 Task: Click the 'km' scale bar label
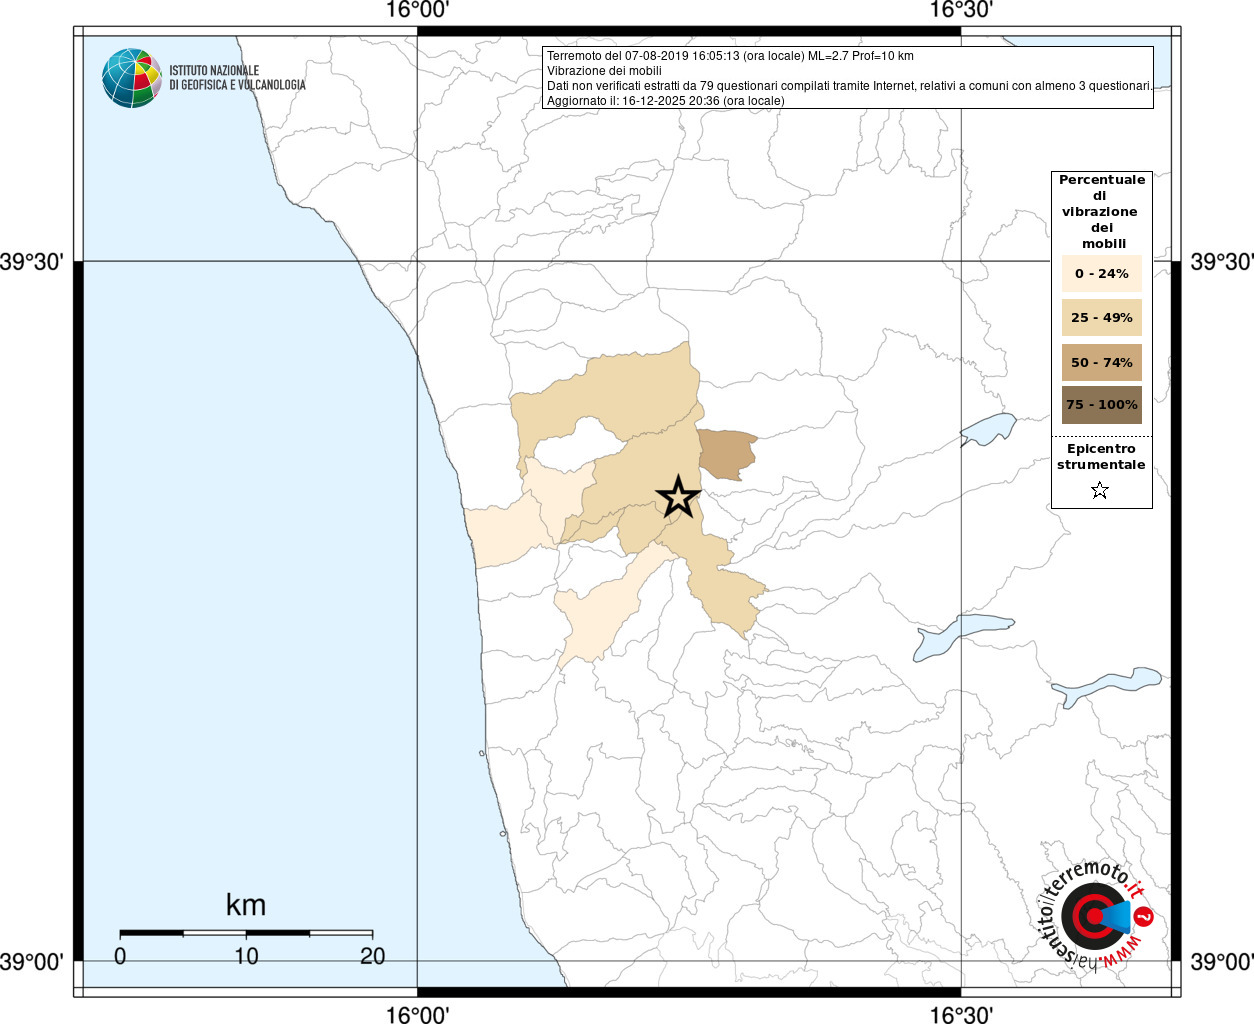click(246, 905)
